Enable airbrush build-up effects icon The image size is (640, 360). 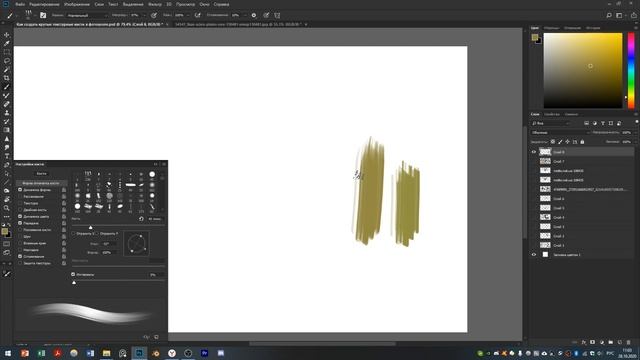(x=198, y=15)
